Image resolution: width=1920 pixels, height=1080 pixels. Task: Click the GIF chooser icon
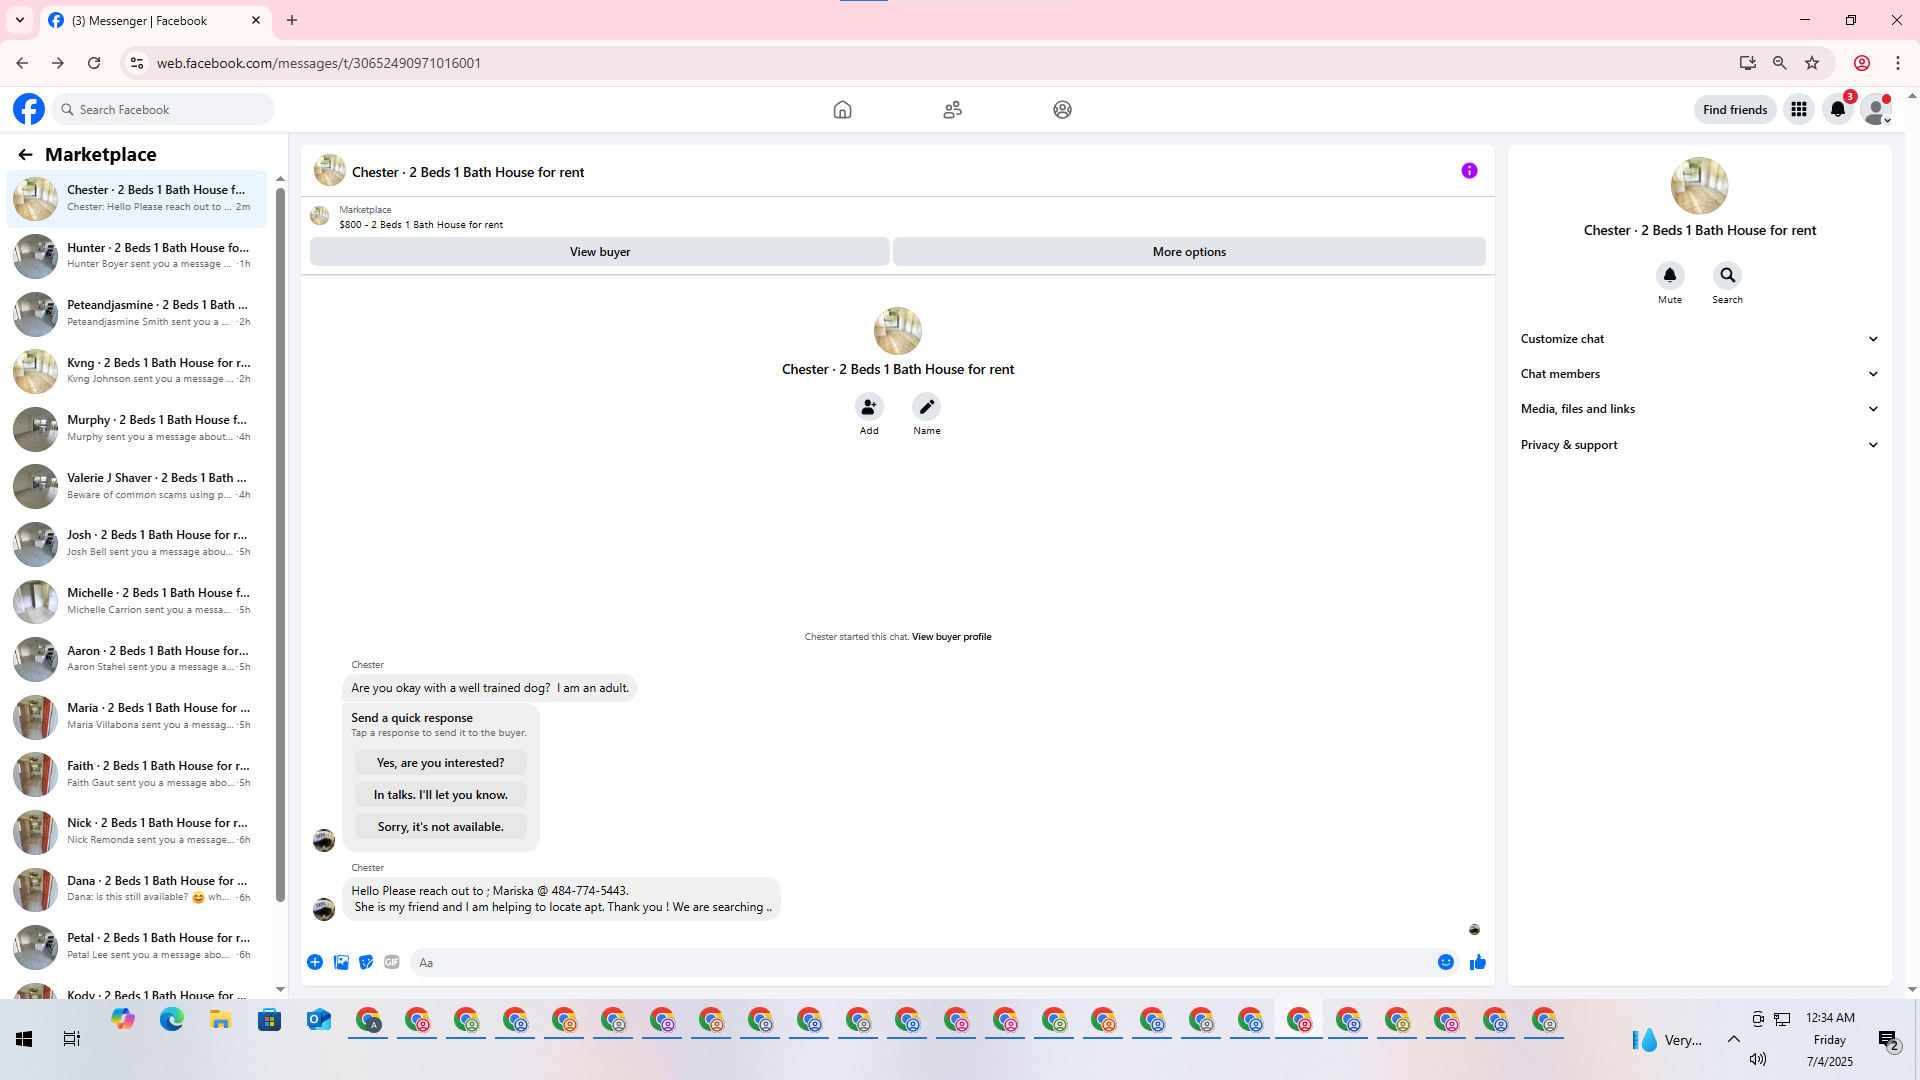[392, 962]
